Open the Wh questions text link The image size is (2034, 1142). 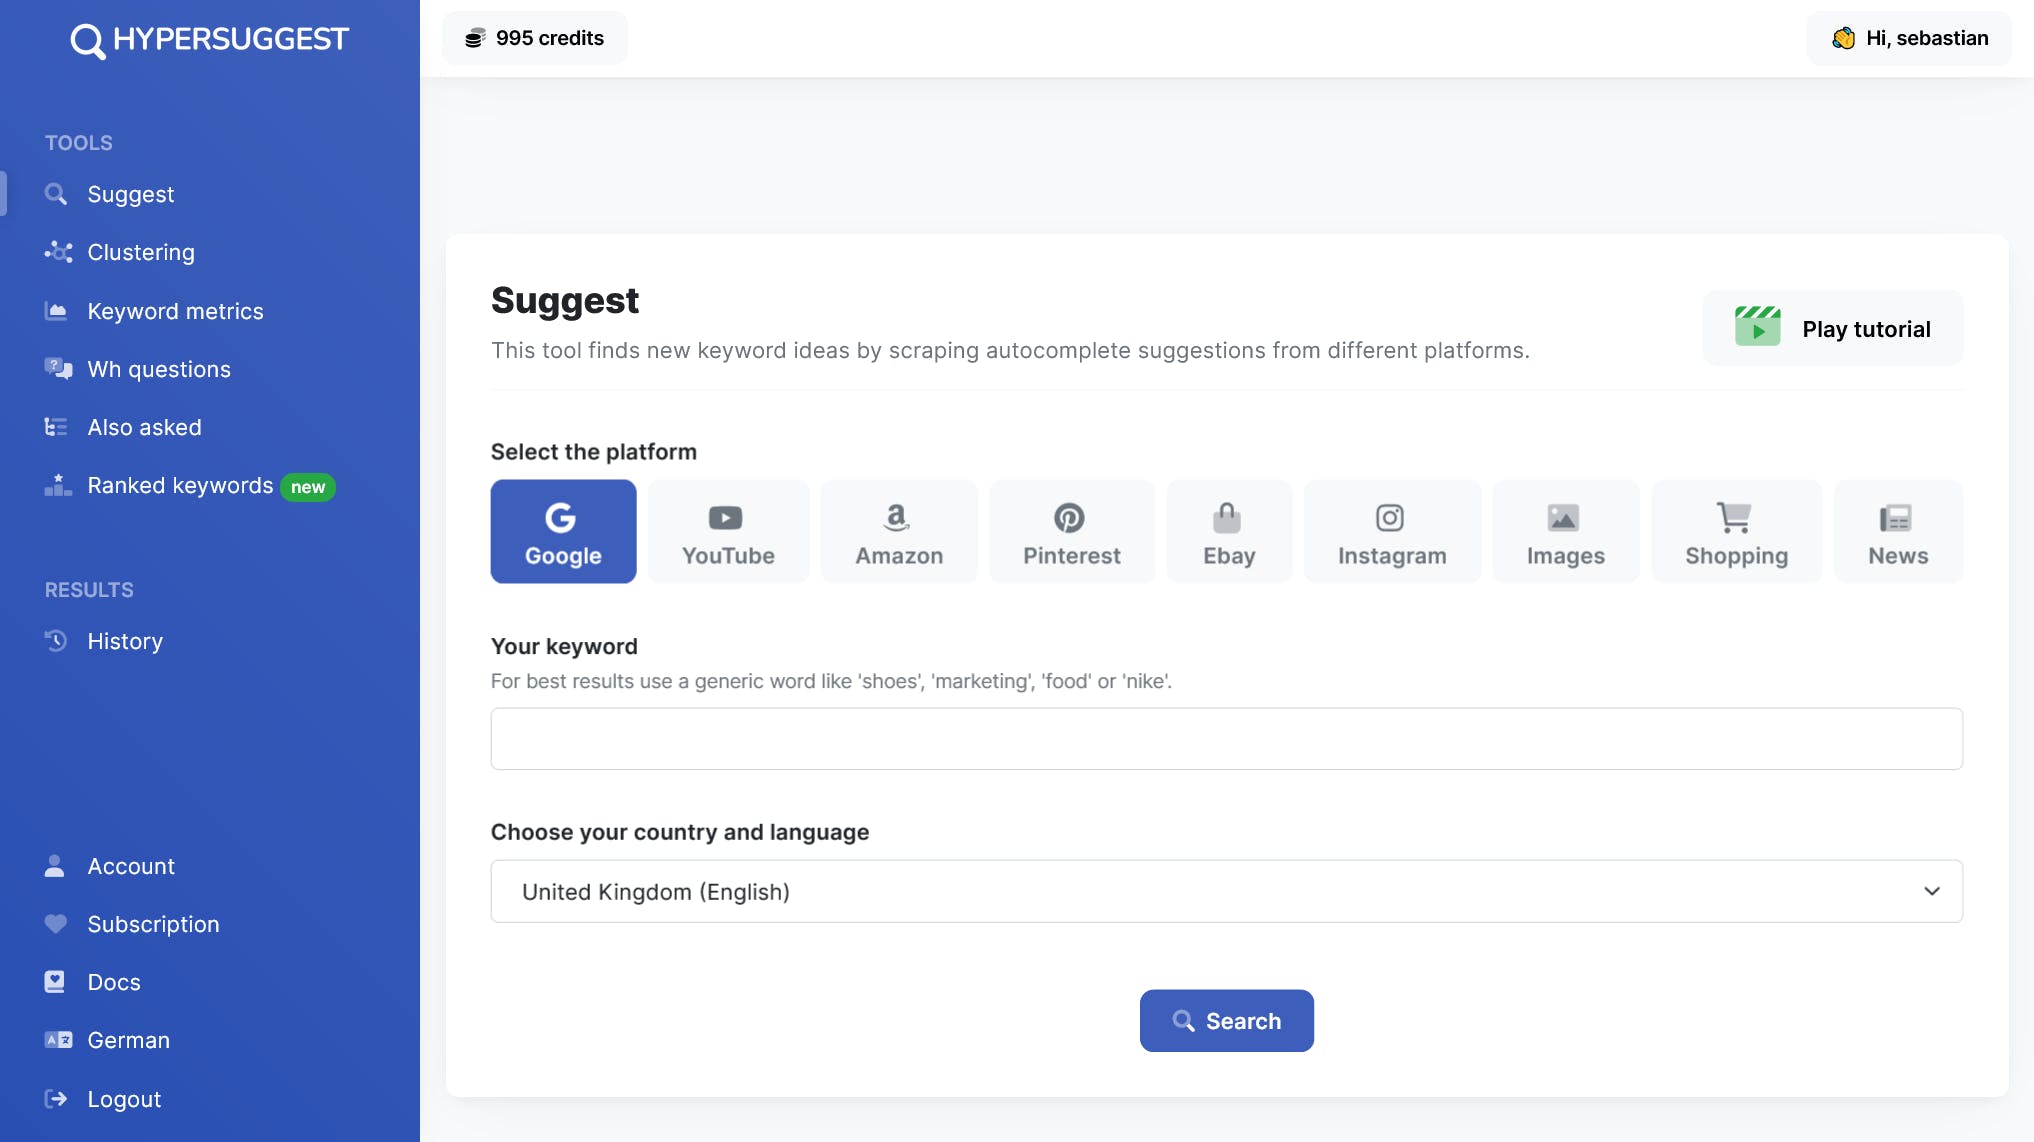pos(159,369)
